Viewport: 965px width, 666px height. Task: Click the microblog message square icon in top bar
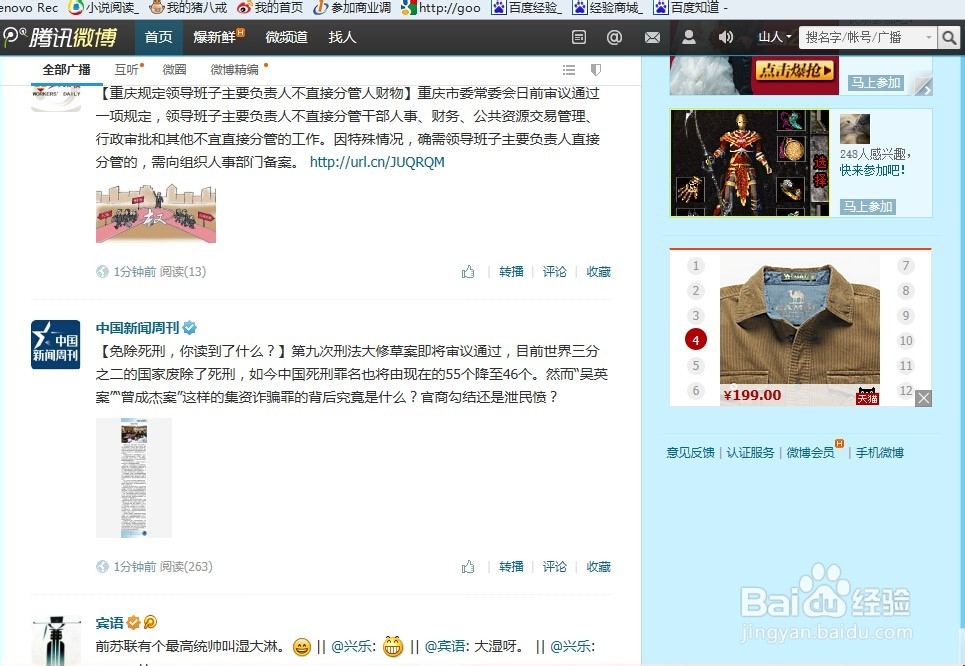pyautogui.click(x=578, y=37)
